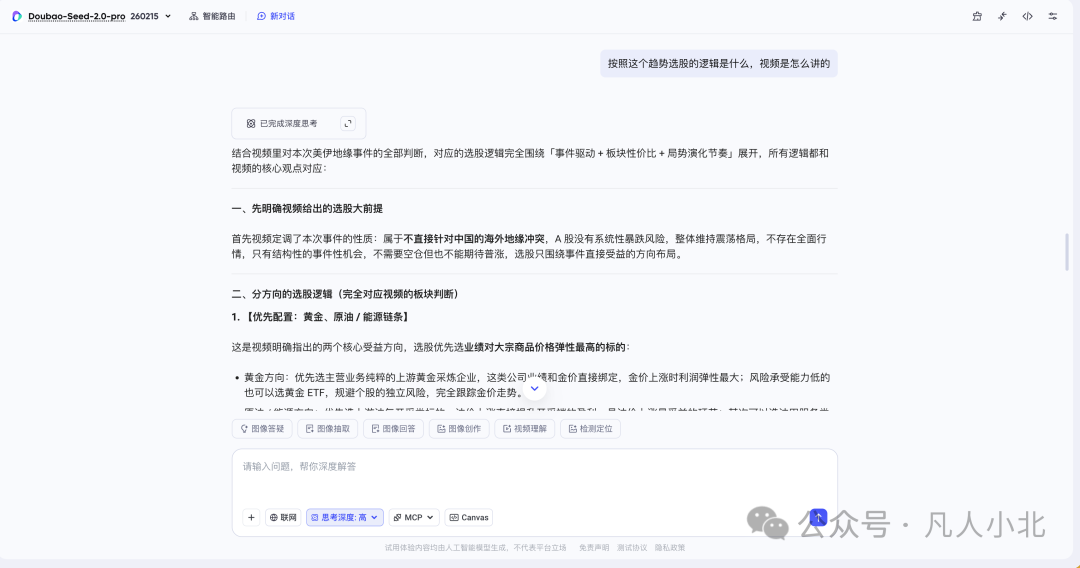Screen dimensions: 1080x568
Task: Click the user message 按照这个趋势选股的逻辑是什么
Action: tap(718, 63)
